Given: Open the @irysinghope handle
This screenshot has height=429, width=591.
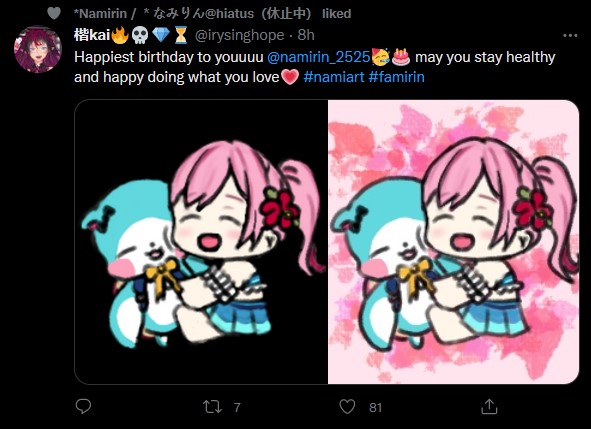Looking at the screenshot, I should [x=239, y=35].
